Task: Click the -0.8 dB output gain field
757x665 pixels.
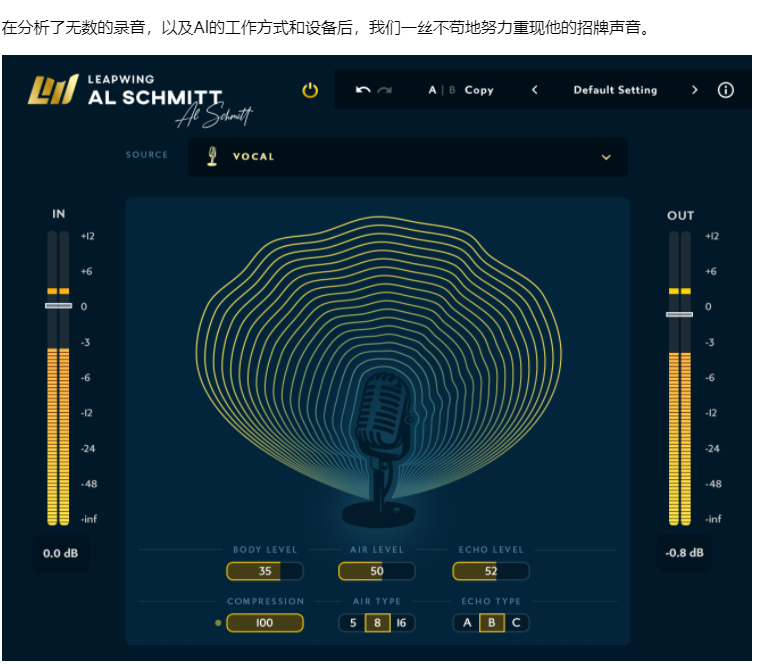Action: (684, 552)
